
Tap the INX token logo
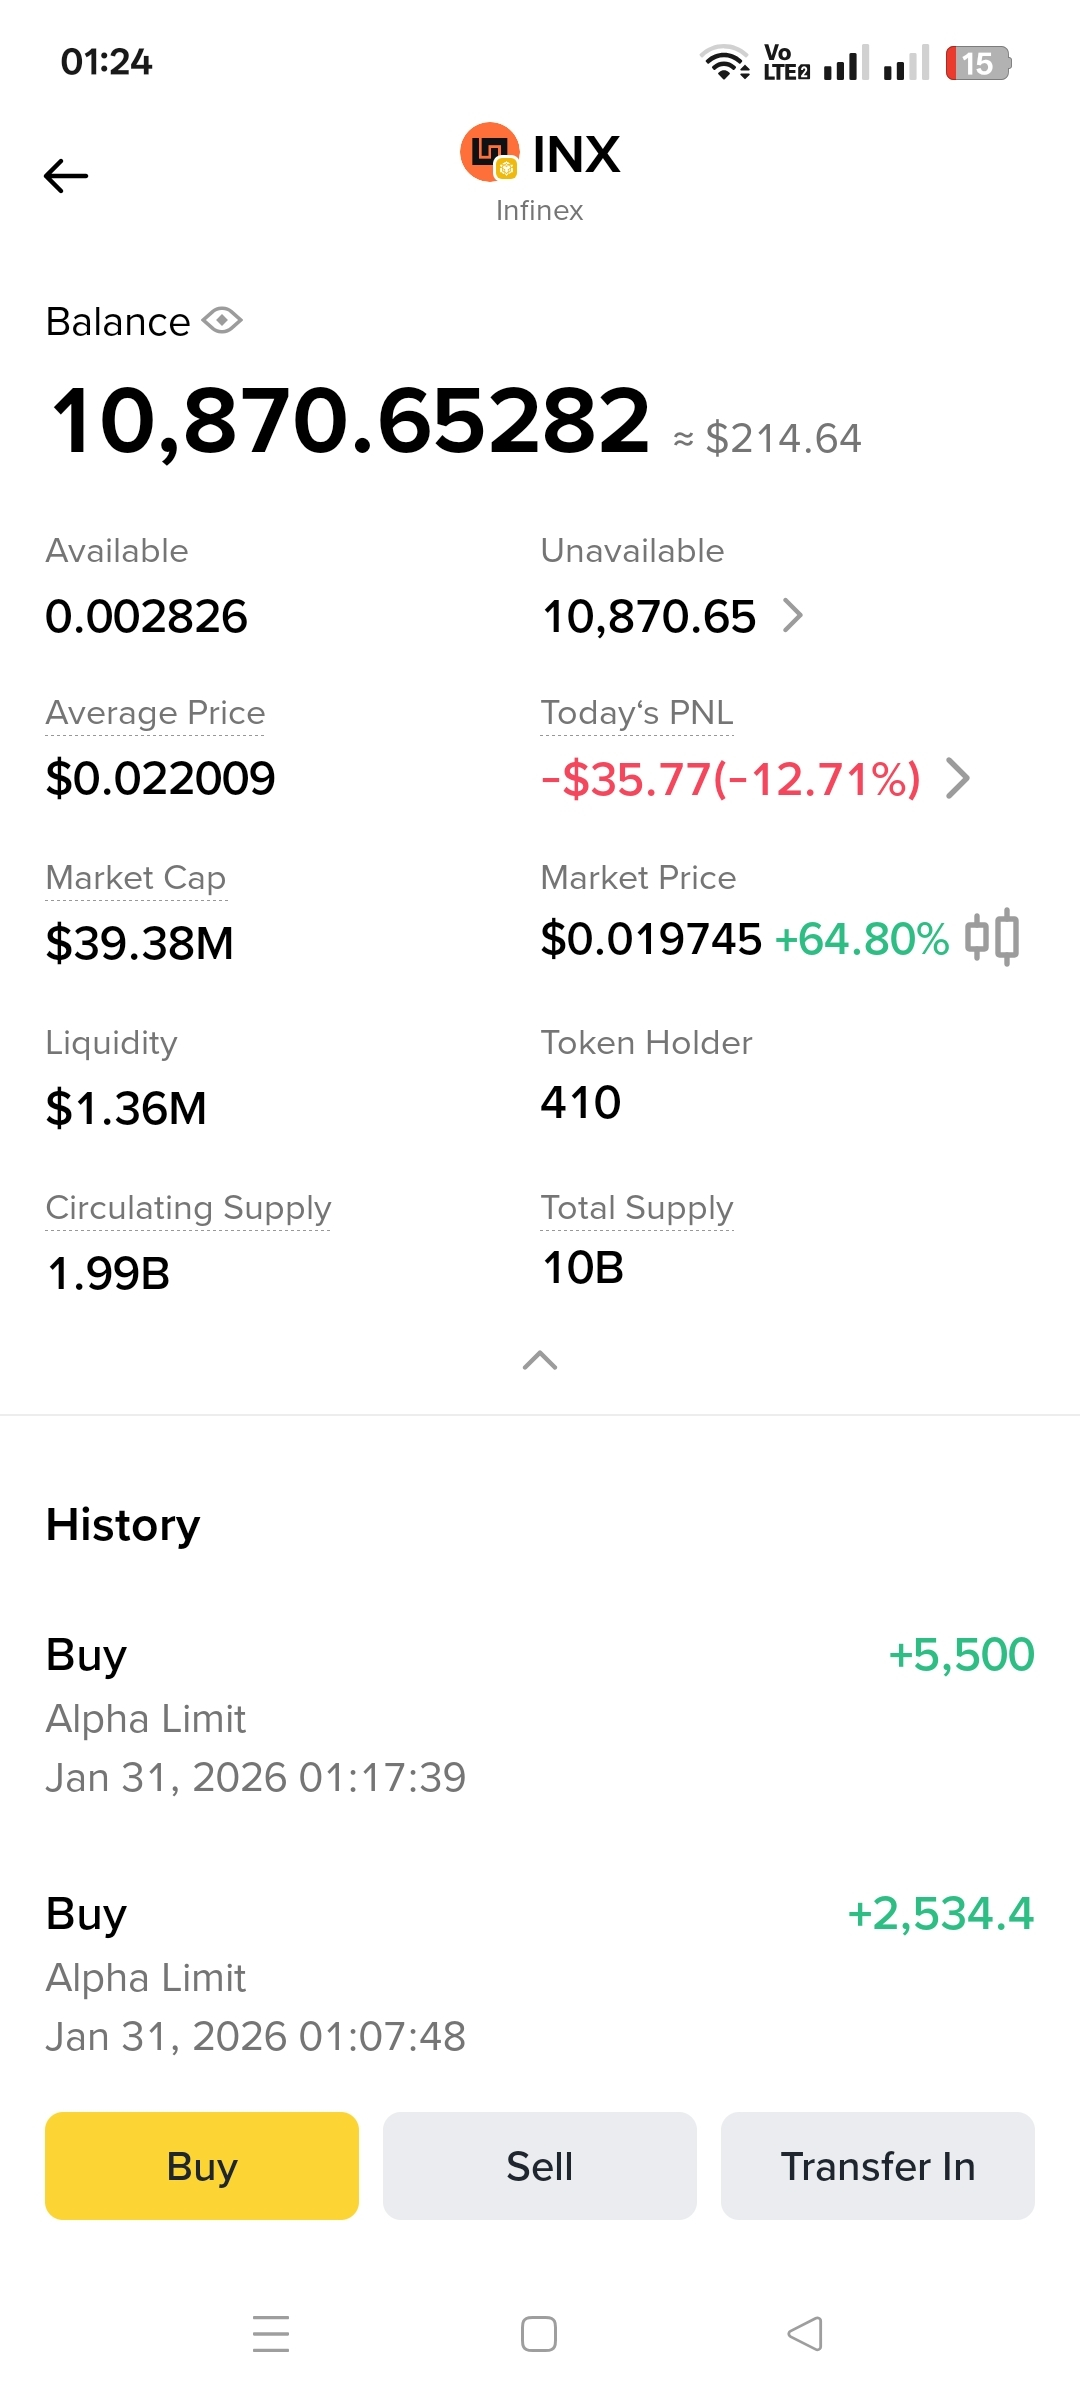[489, 153]
